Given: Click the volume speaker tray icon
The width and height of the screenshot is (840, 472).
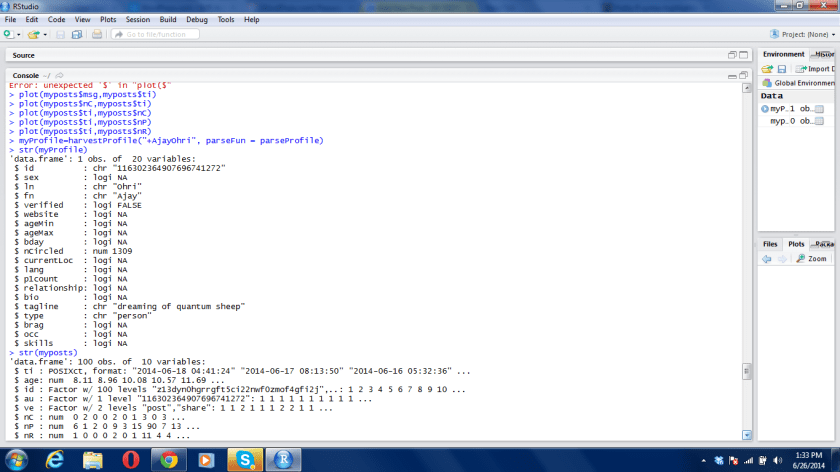Looking at the screenshot, I should click(778, 461).
